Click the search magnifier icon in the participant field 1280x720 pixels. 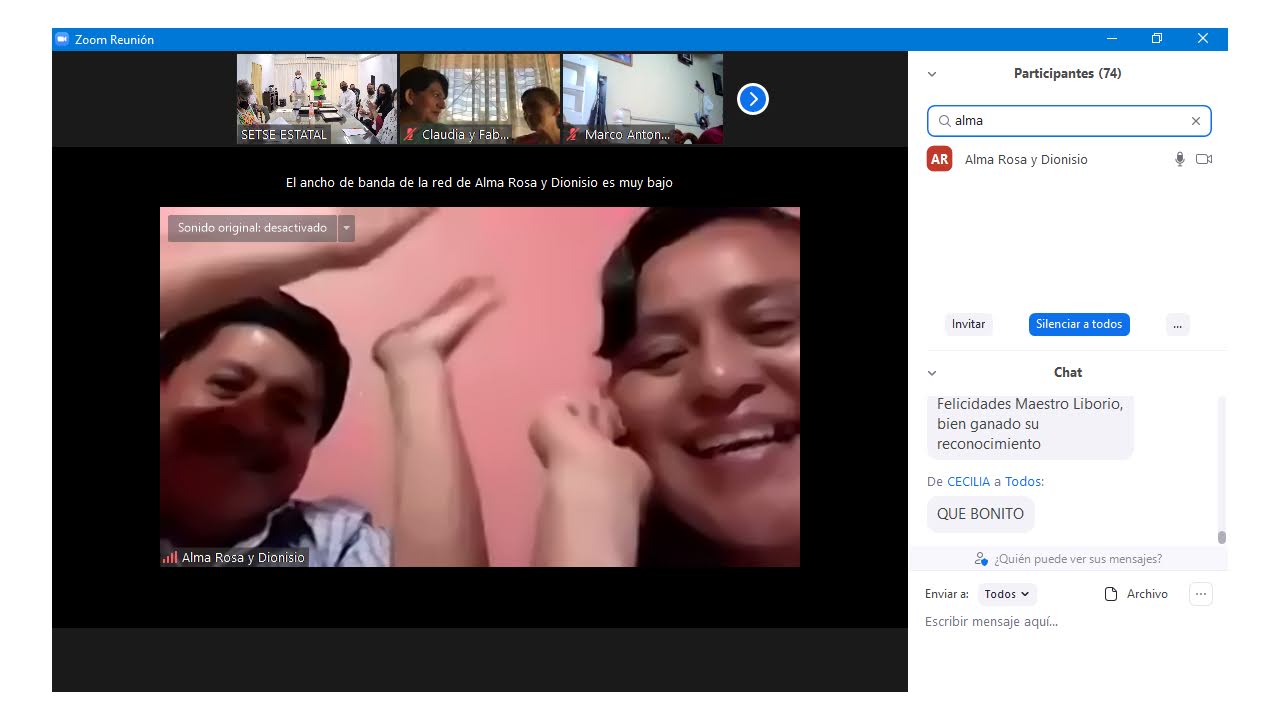pyautogui.click(x=944, y=121)
